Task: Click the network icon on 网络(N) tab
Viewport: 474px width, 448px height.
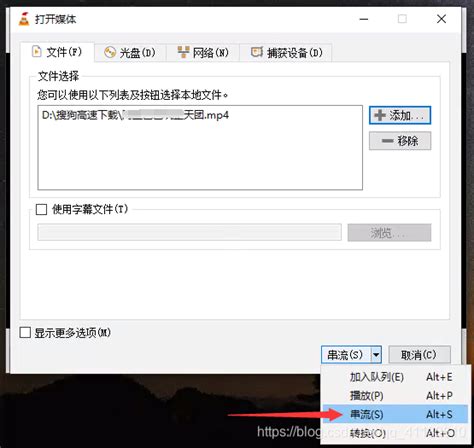Action: pos(183,52)
